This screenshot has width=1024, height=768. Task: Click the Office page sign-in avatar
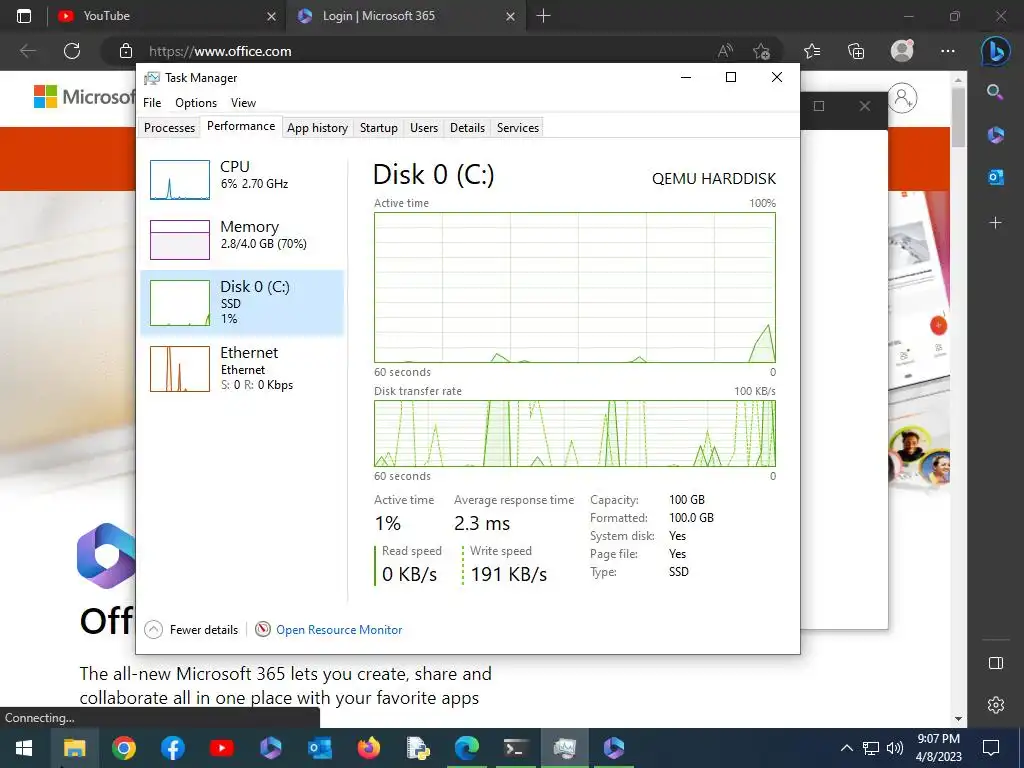[x=903, y=98]
